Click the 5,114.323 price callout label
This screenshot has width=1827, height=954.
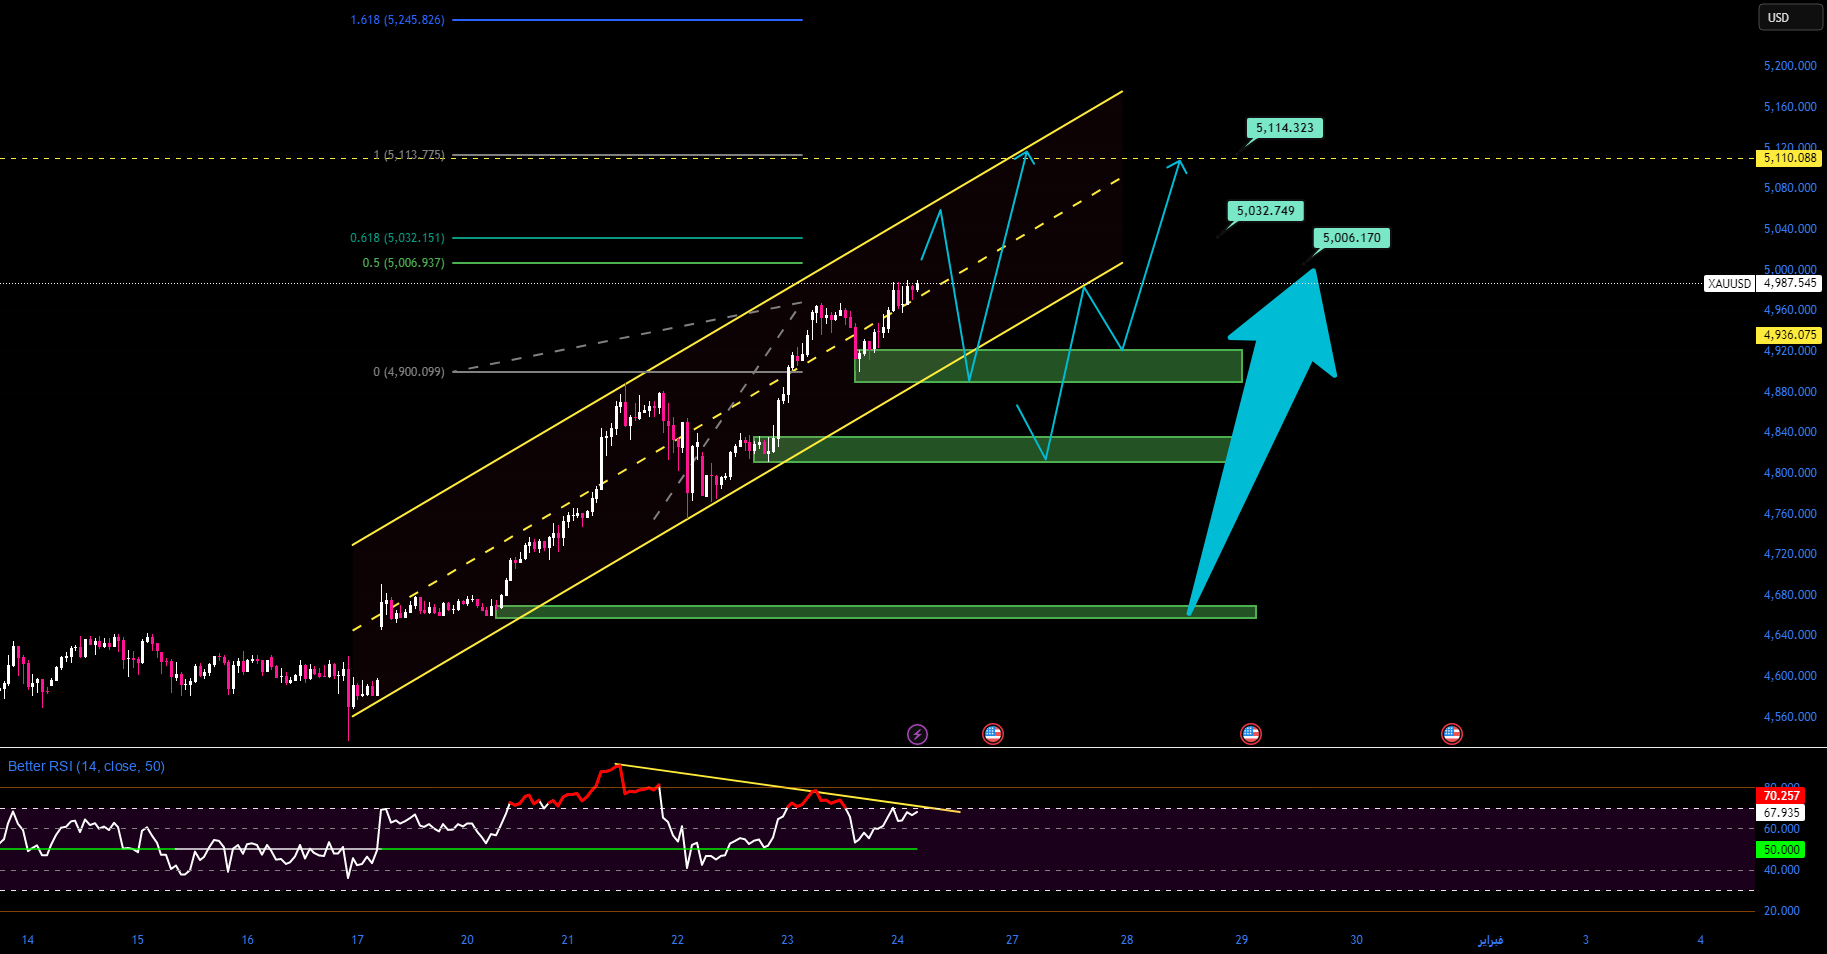click(1284, 128)
